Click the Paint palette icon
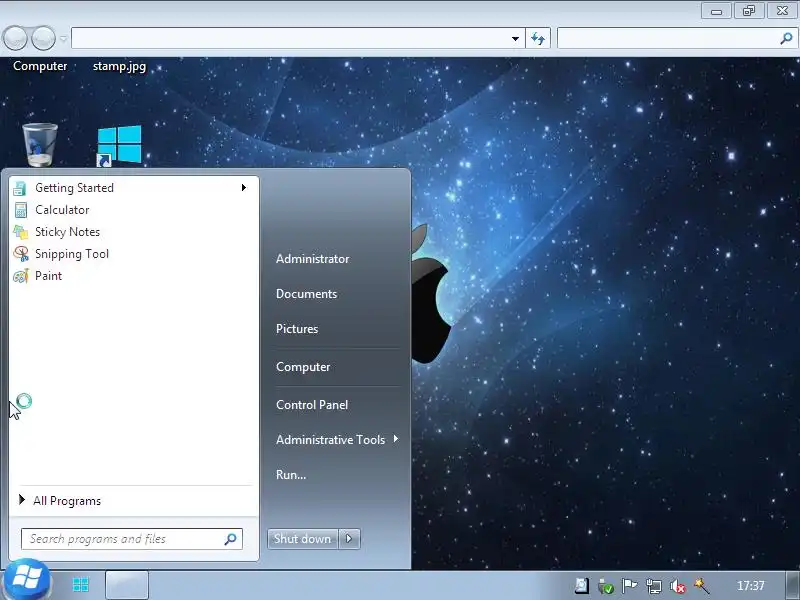This screenshot has width=800, height=600. [21, 276]
